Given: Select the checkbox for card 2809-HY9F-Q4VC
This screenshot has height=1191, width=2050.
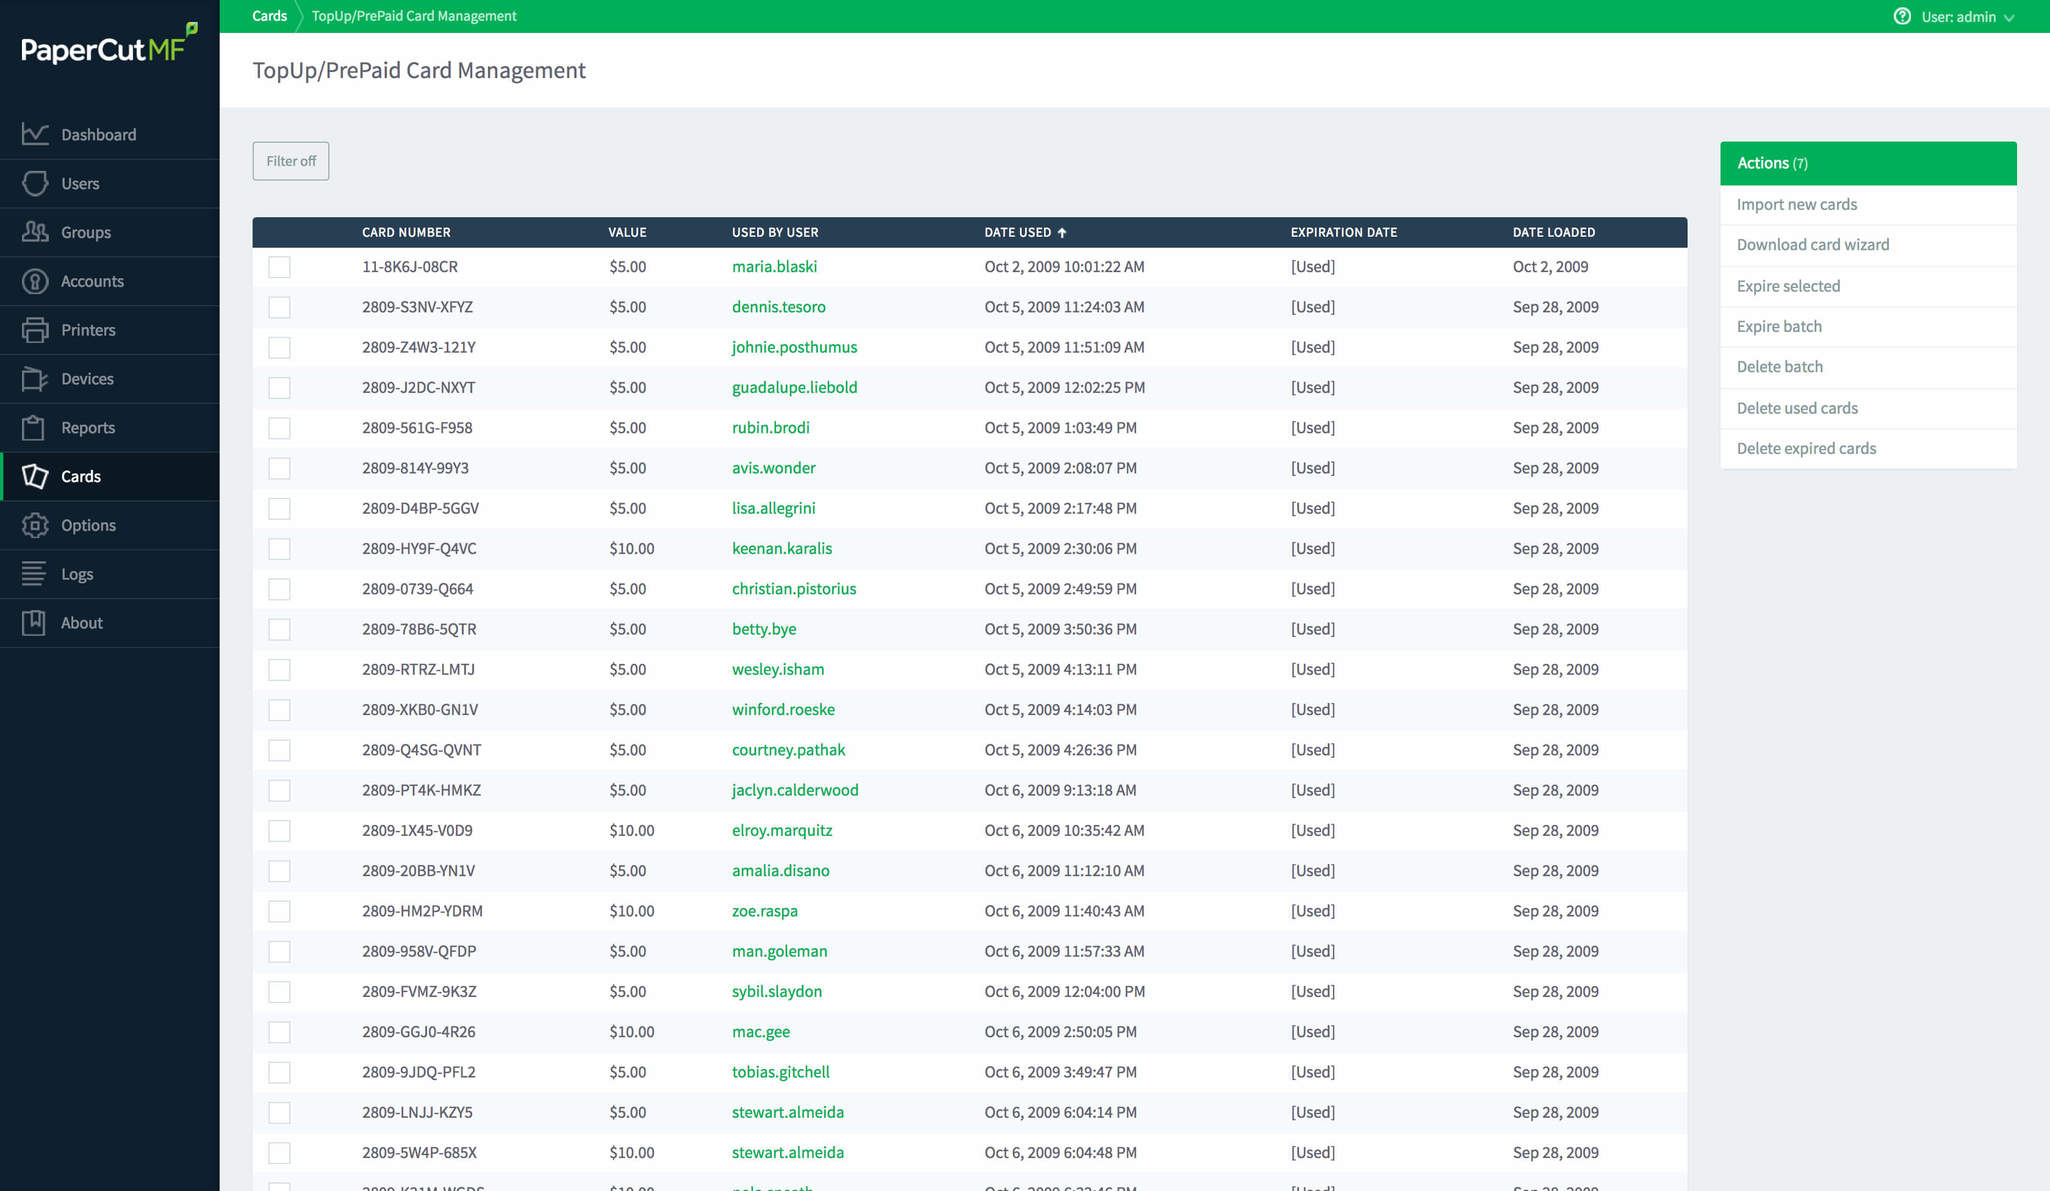Looking at the screenshot, I should click(x=280, y=549).
